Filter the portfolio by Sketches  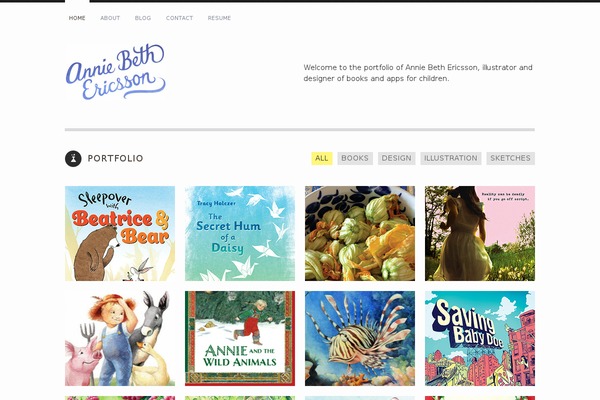(510, 158)
